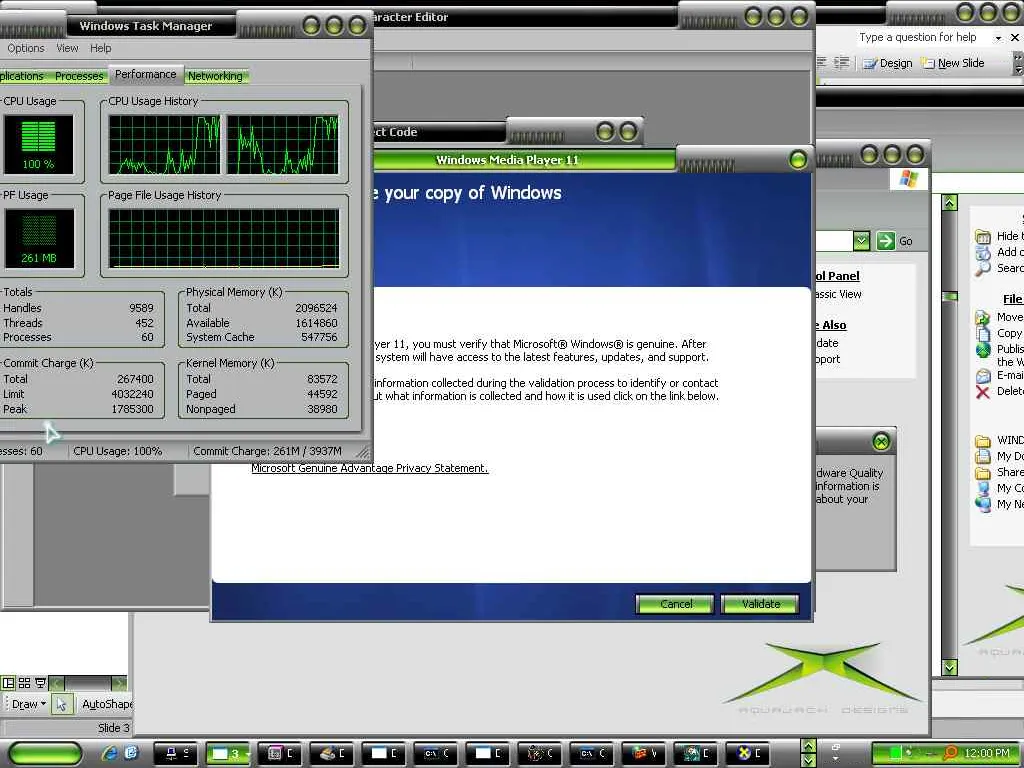Open My Network Places icon
The image size is (1024, 768).
click(x=983, y=504)
